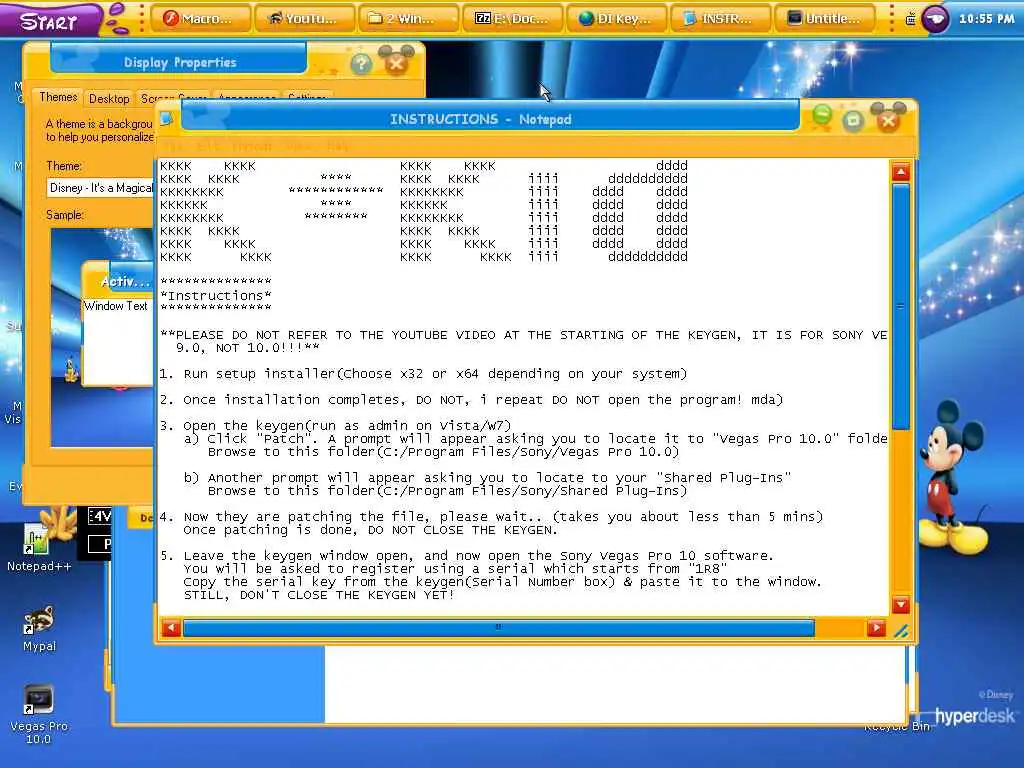This screenshot has height=768, width=1024.
Task: Open the Mypal desktop shortcut
Action: click(x=39, y=630)
